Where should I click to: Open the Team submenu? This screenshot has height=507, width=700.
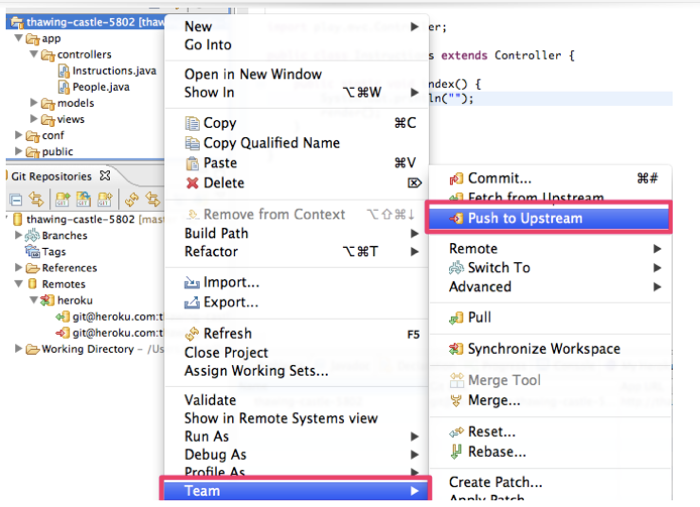point(296,490)
